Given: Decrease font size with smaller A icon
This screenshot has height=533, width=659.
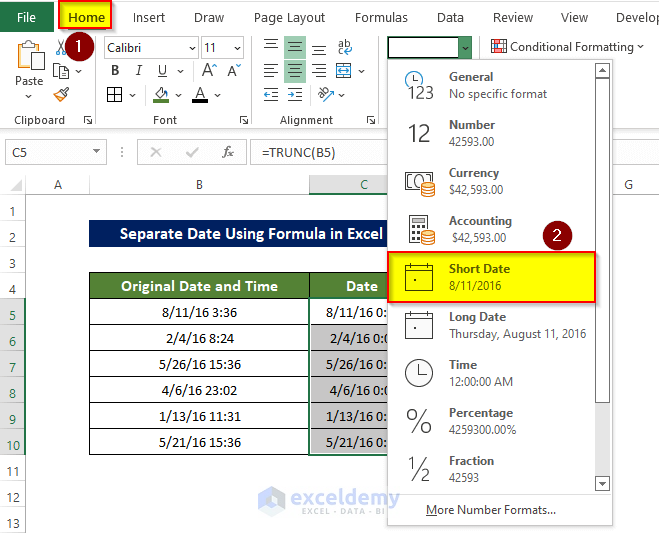Looking at the screenshot, I should 234,70.
